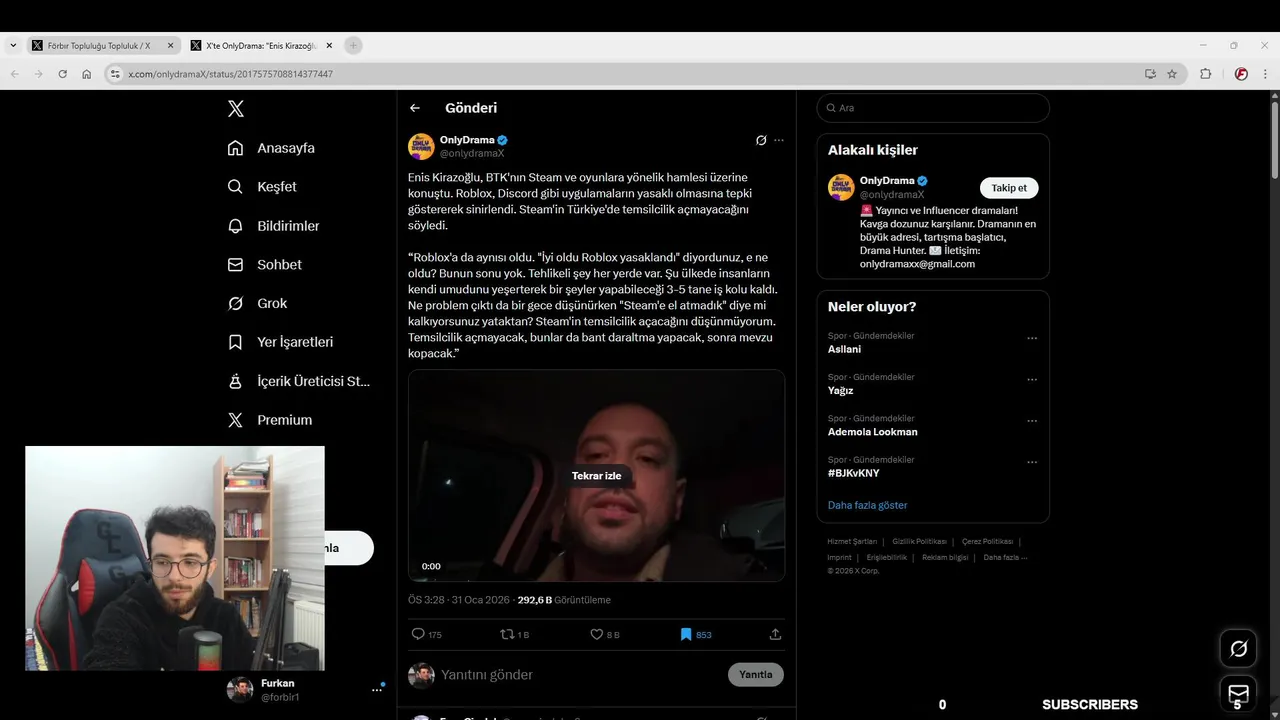Expand Daha fazla footer options
1280x720 pixels.
tap(1005, 558)
